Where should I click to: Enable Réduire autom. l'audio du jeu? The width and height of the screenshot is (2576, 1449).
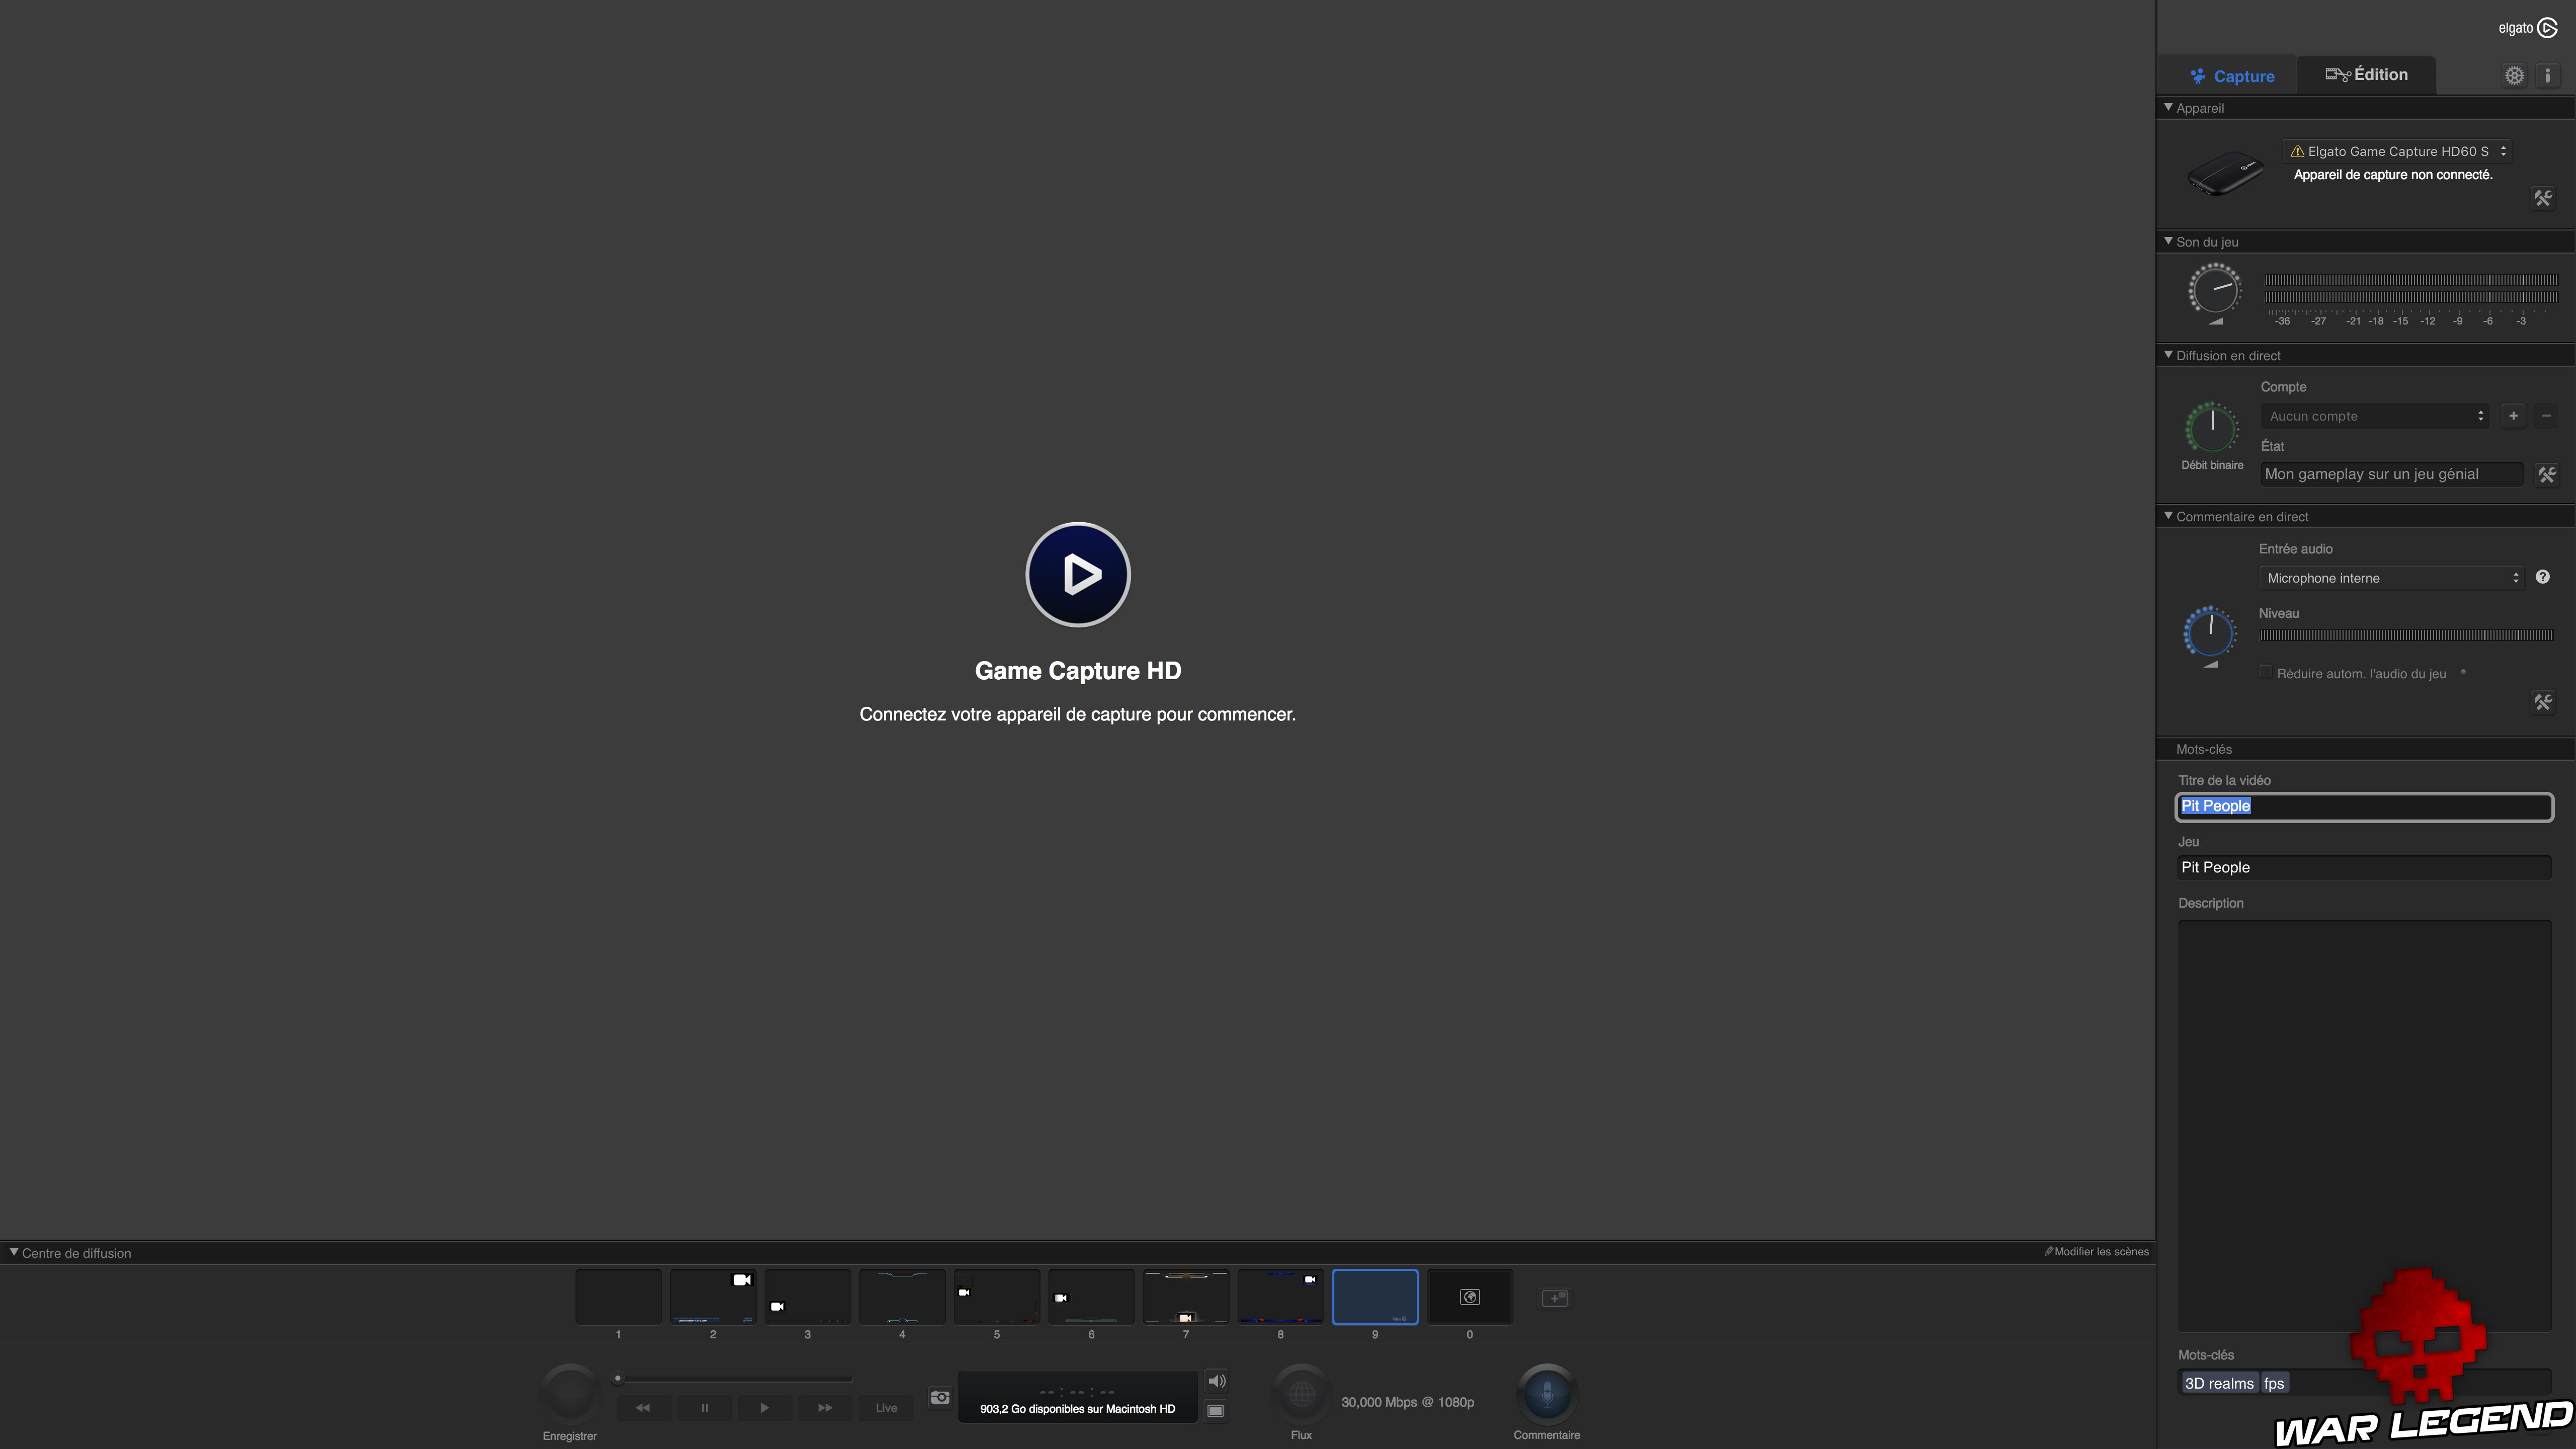point(2266,671)
